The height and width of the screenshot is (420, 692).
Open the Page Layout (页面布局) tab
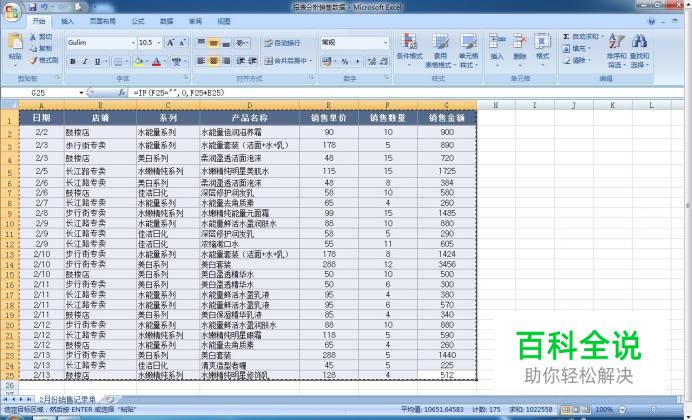pyautogui.click(x=102, y=21)
